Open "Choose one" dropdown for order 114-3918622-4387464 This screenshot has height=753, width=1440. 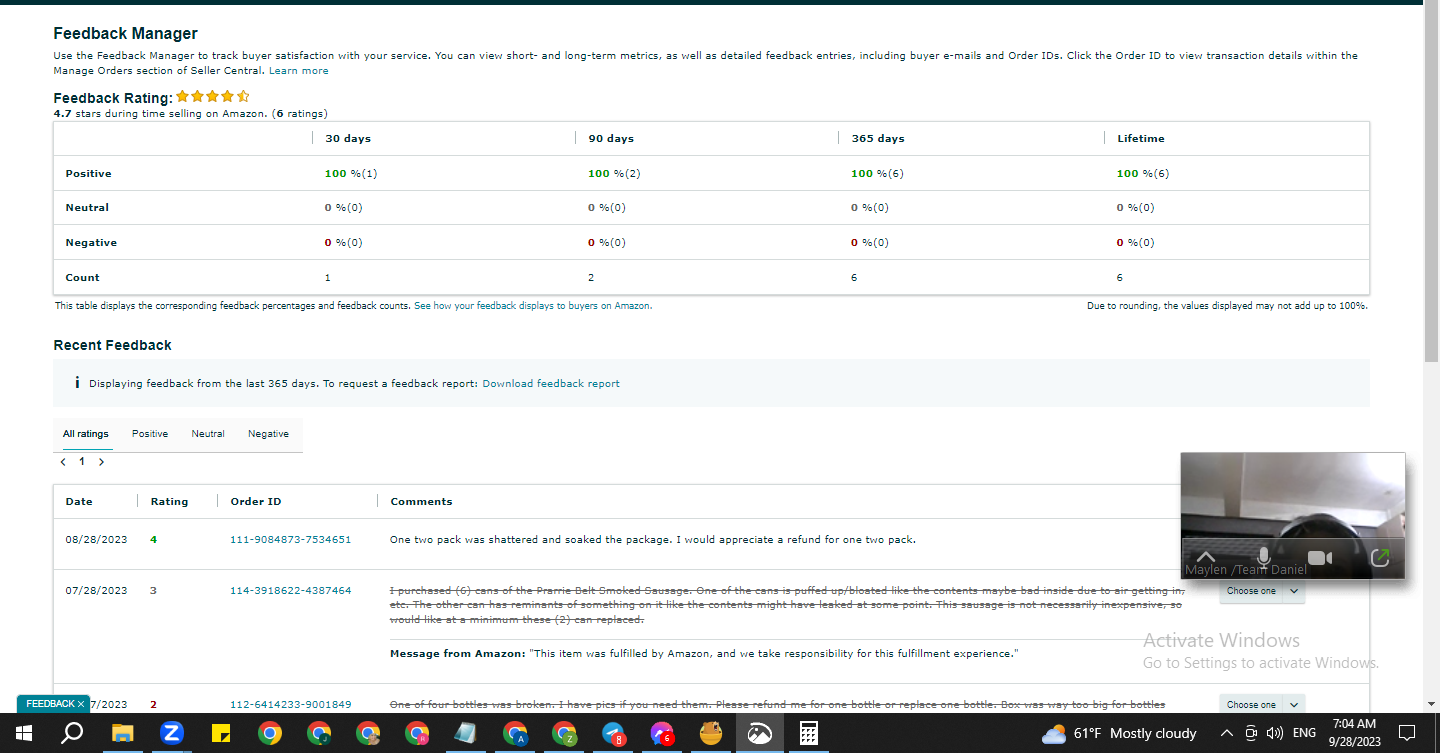(1262, 591)
